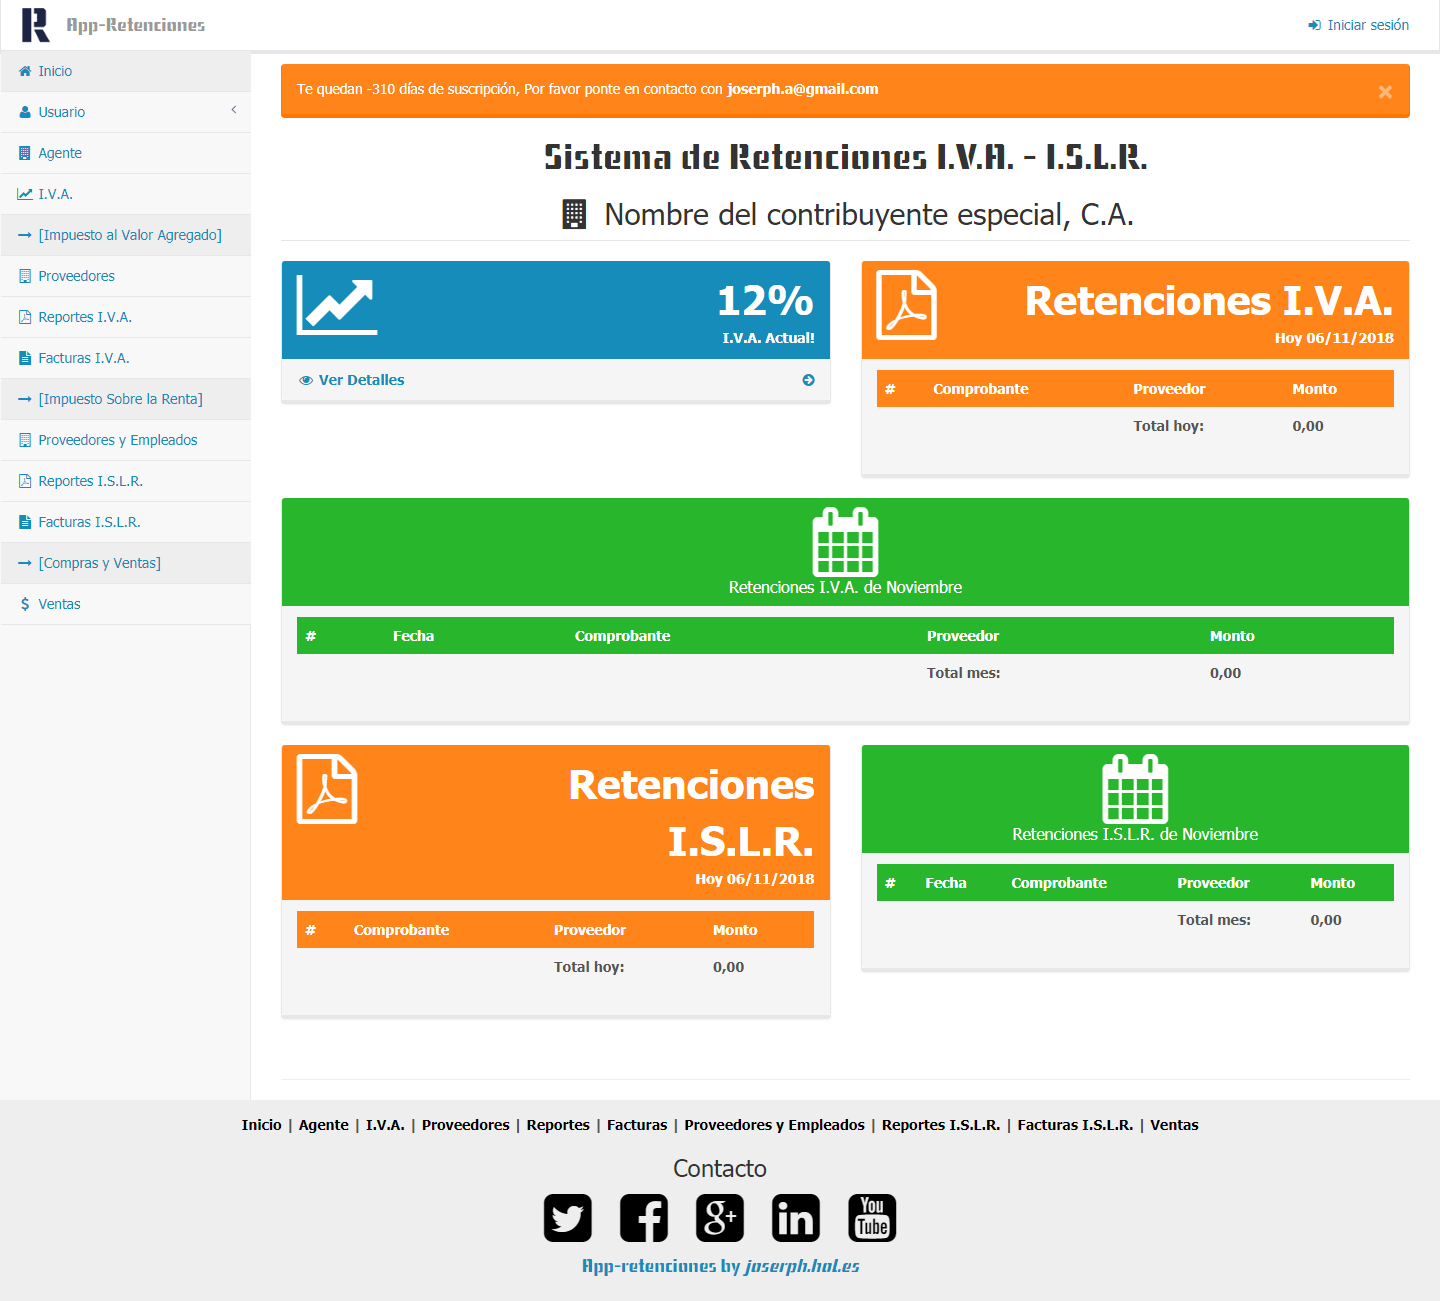The height and width of the screenshot is (1301, 1440).
Task: Select Reportes I.S.L.R. in sidebar
Action: (90, 481)
